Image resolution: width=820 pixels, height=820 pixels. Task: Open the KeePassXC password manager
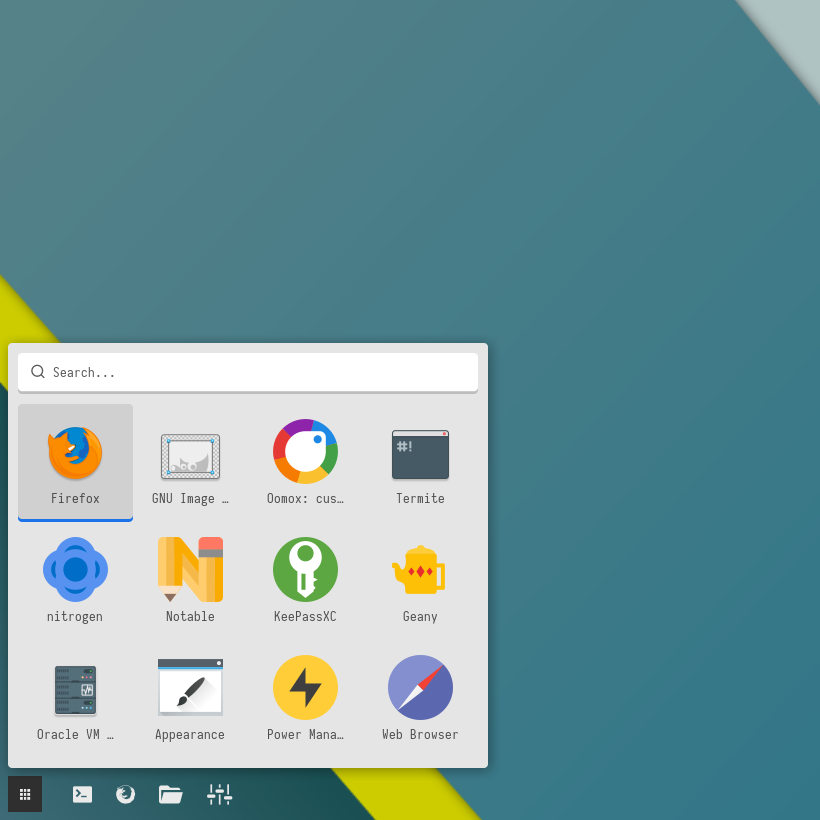[305, 569]
